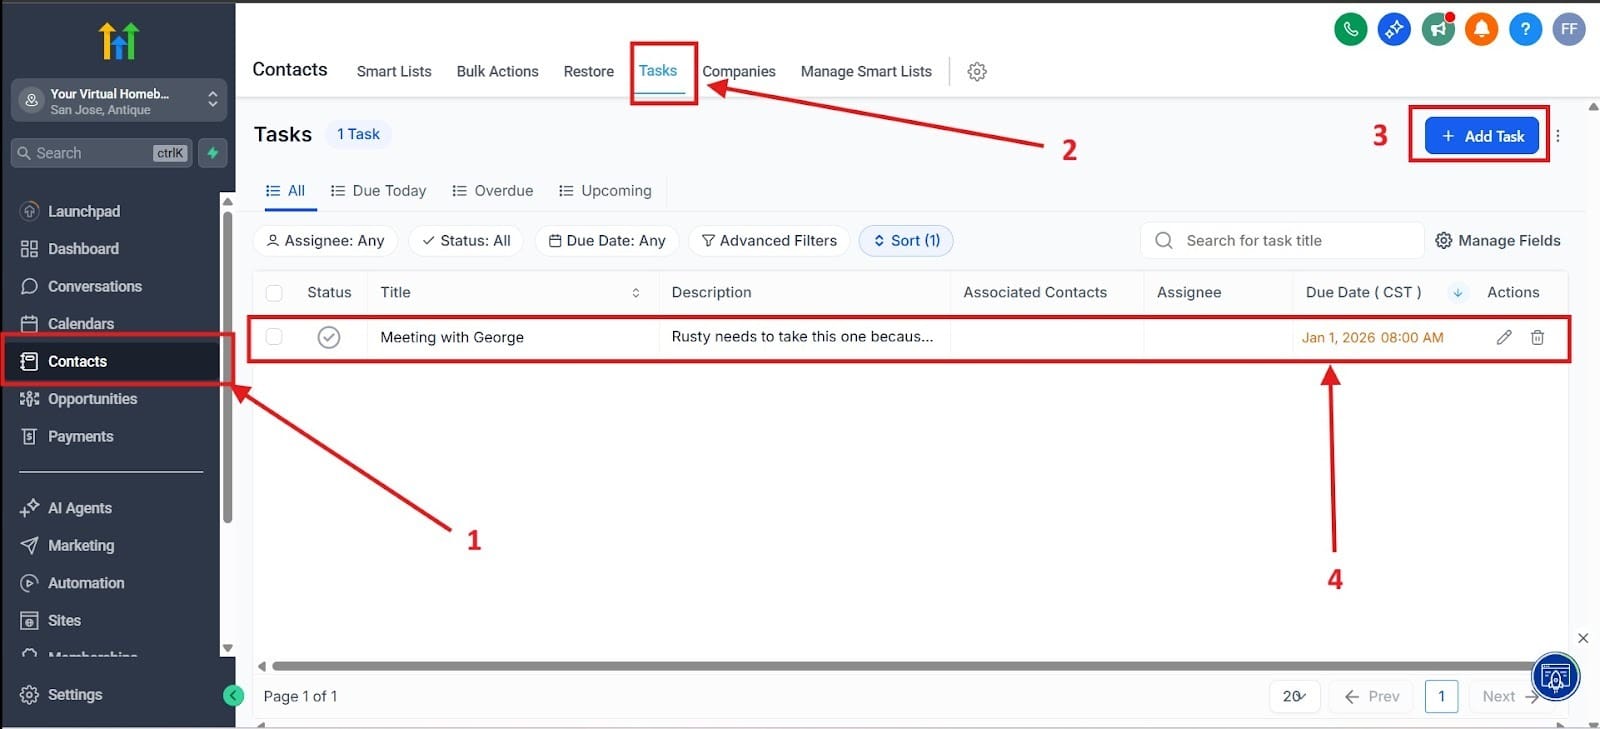Tick the select-all tasks header checkbox
Image resolution: width=1600 pixels, height=729 pixels.
(x=274, y=293)
